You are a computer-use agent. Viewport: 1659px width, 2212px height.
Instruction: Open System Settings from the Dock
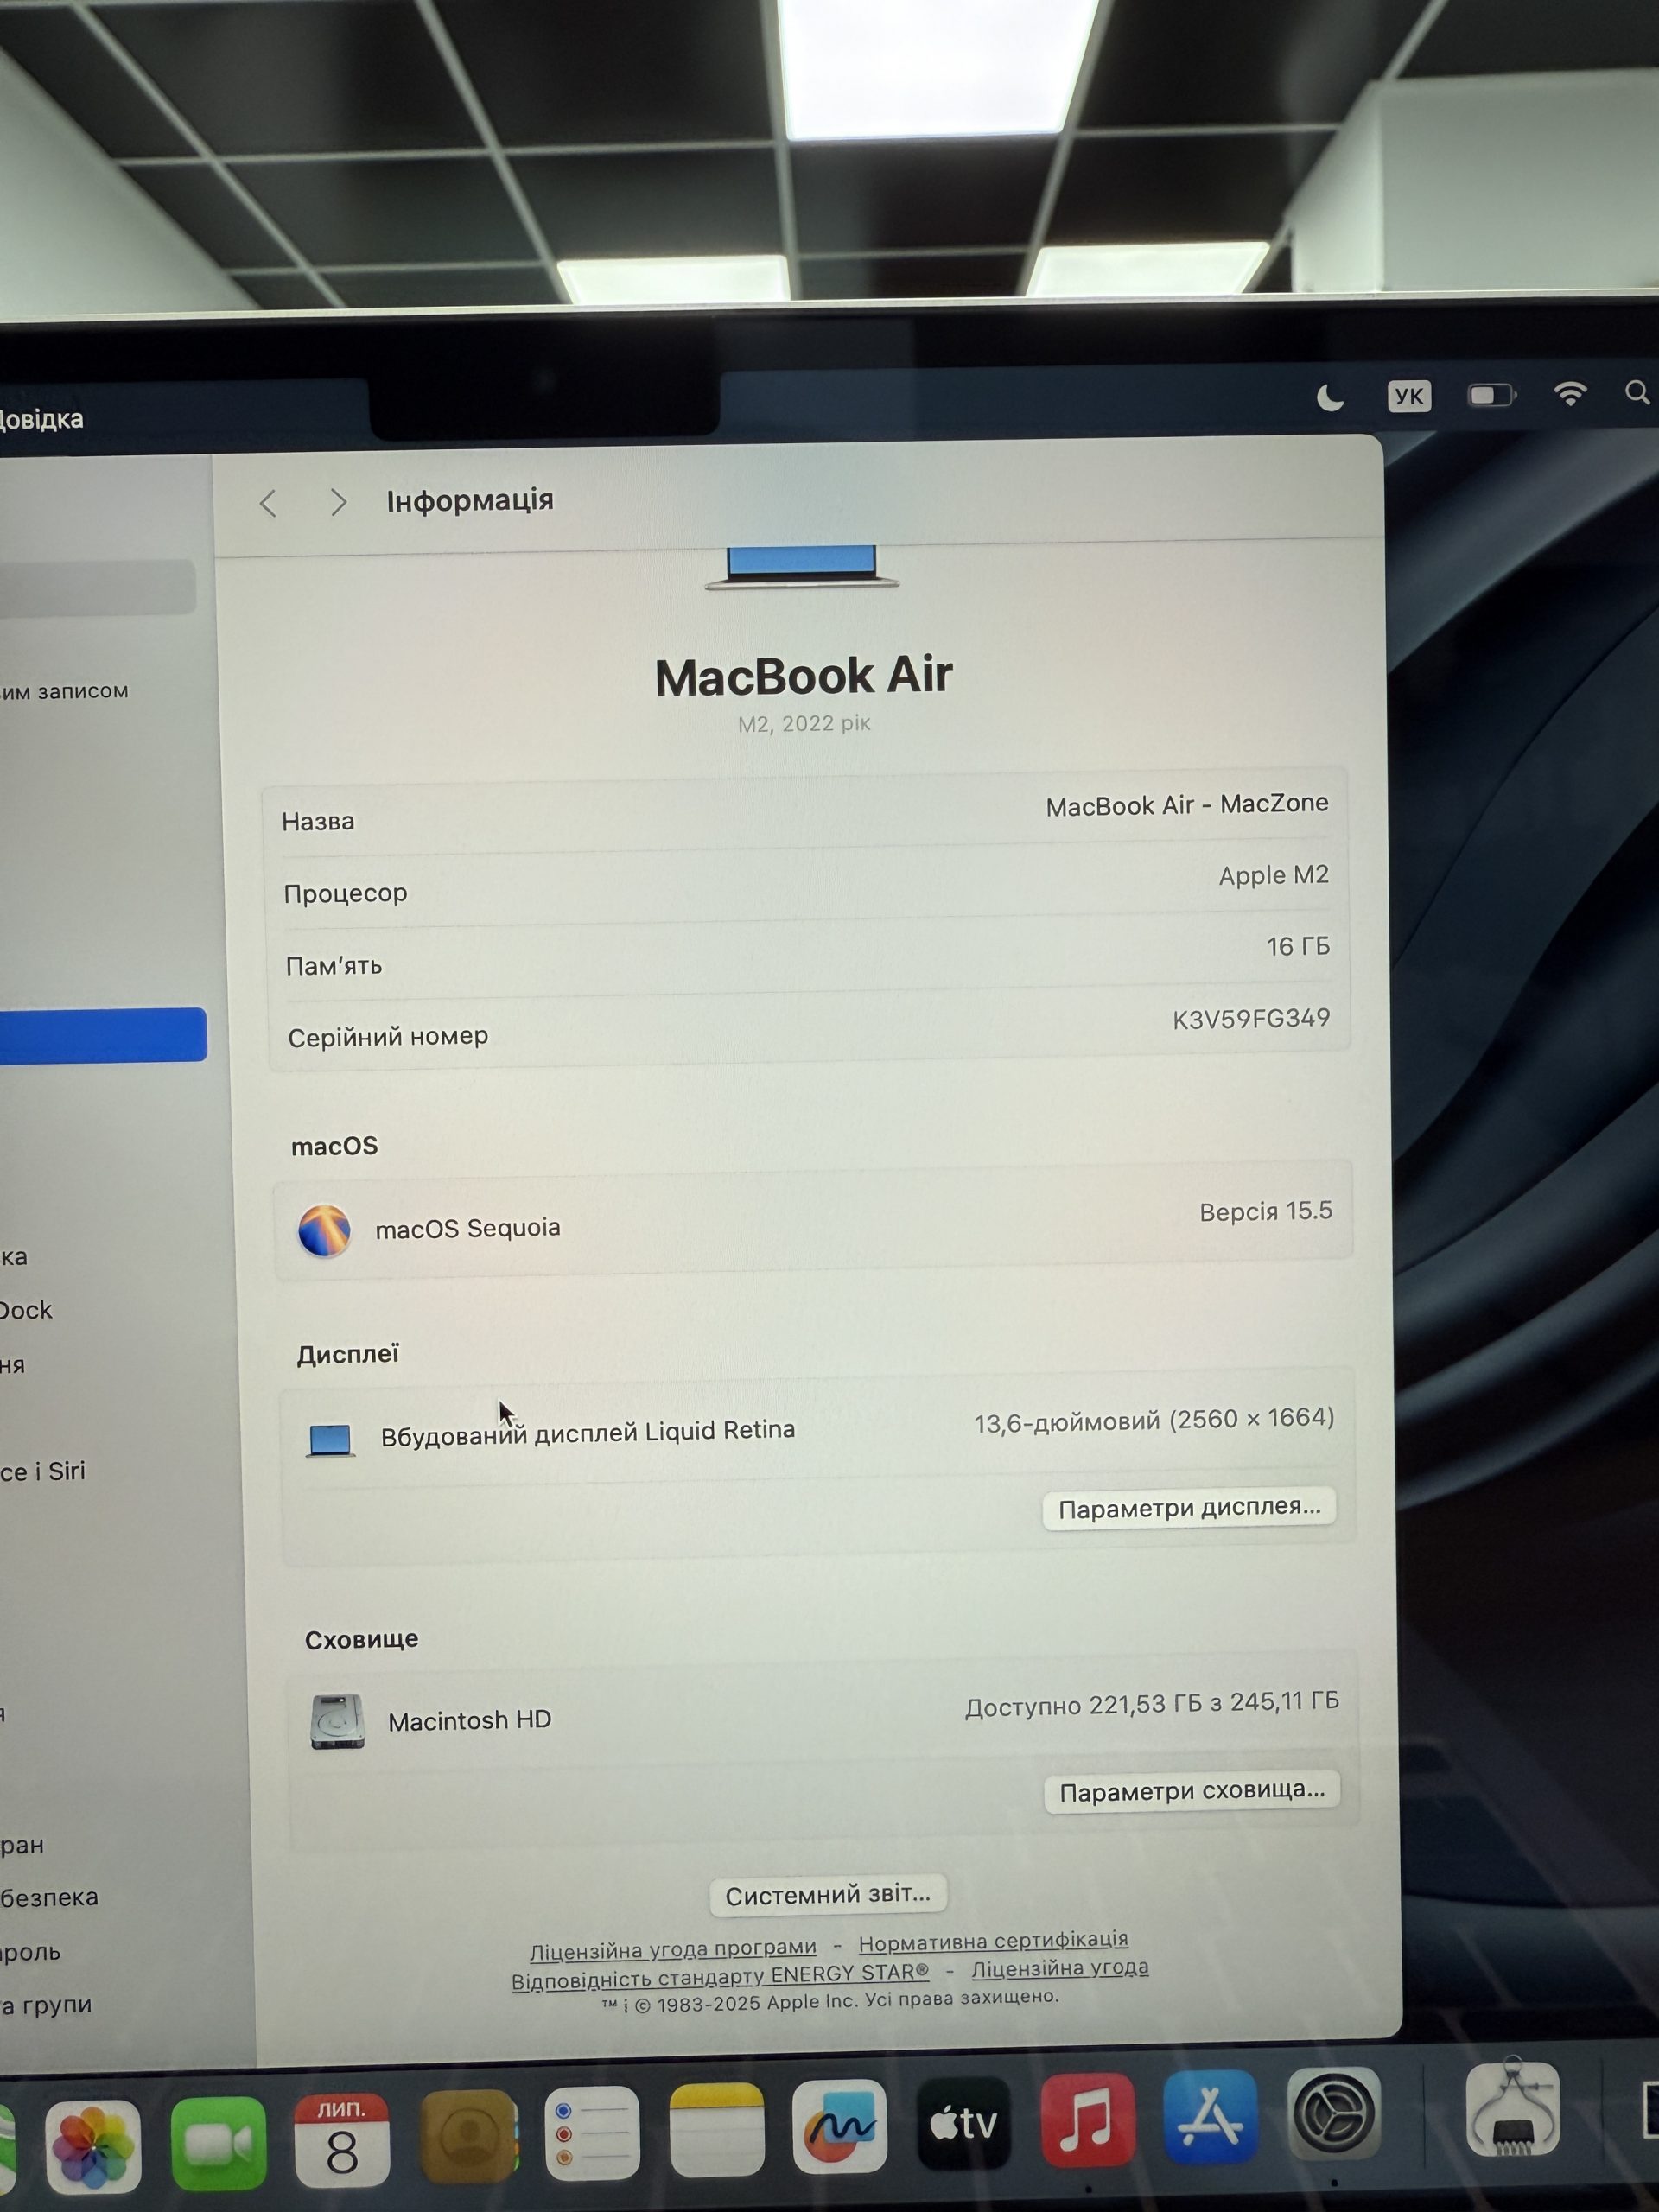coord(1333,2113)
